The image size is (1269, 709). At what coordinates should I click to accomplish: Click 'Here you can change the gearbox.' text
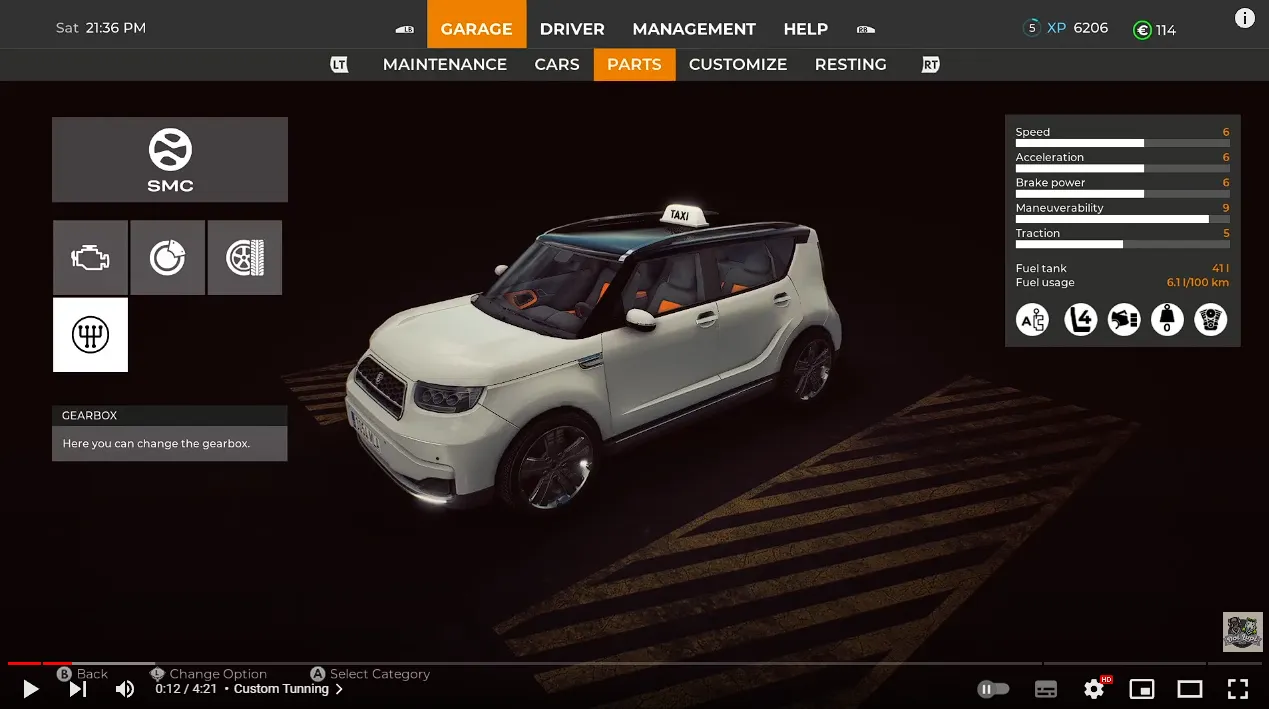click(x=156, y=443)
